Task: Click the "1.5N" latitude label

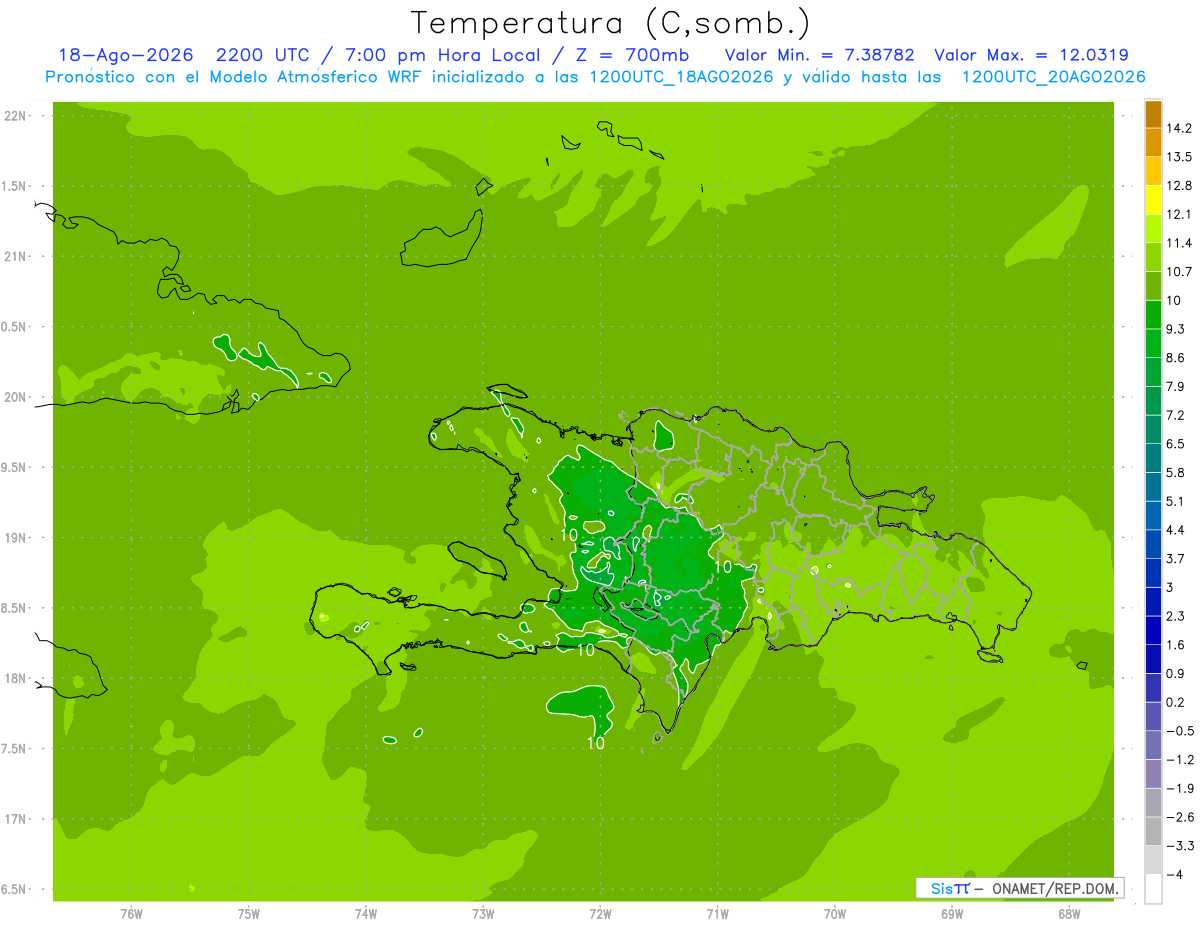Action: point(15,186)
